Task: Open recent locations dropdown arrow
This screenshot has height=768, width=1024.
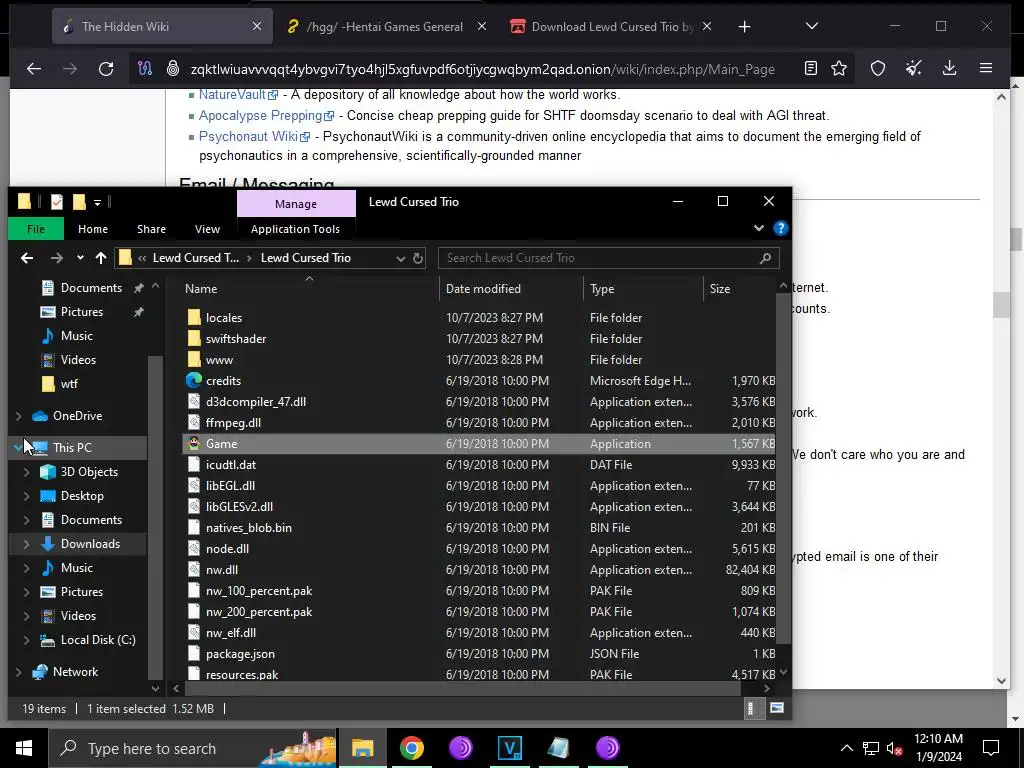Action: coord(80,258)
